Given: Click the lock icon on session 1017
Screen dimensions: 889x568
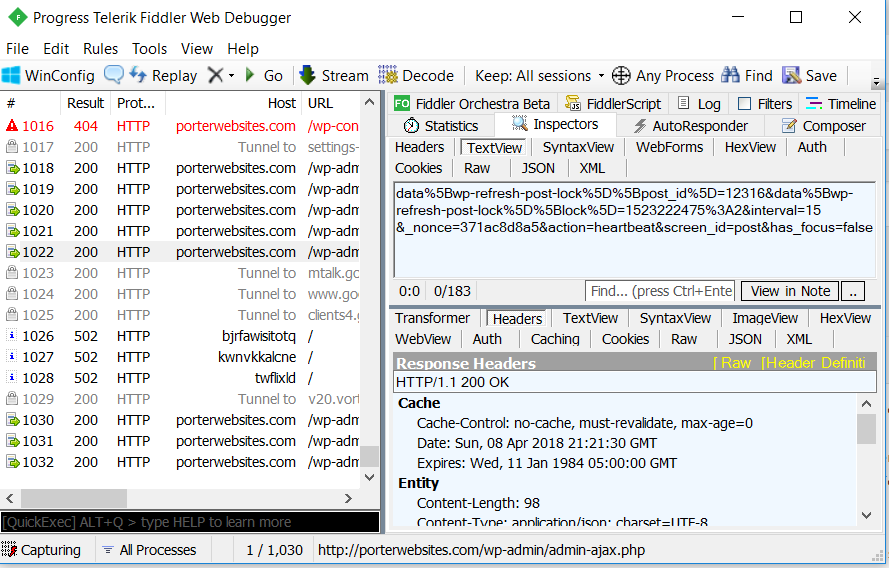Looking at the screenshot, I should point(11,147).
